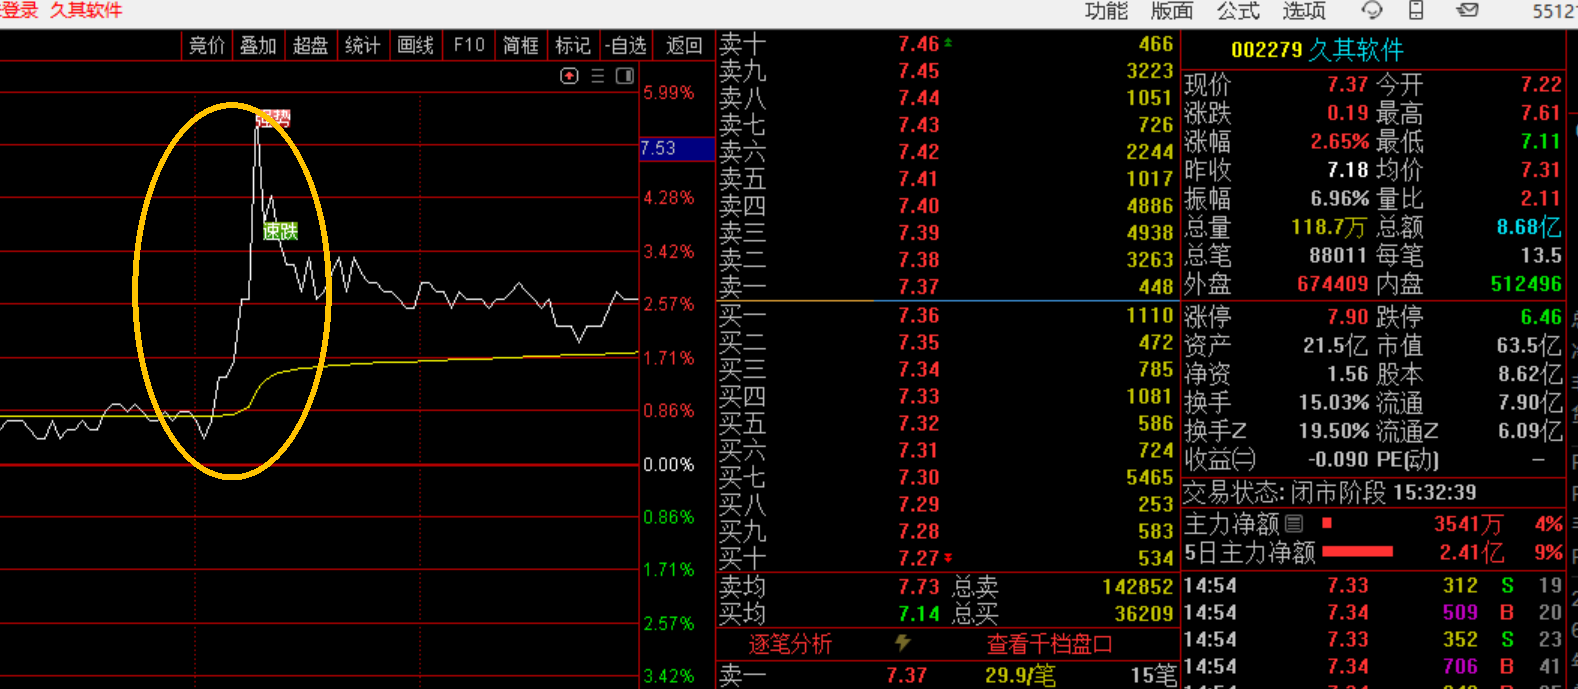
Task: Open the 查看千档盘口 link
Action: pyautogui.click(x=1050, y=644)
